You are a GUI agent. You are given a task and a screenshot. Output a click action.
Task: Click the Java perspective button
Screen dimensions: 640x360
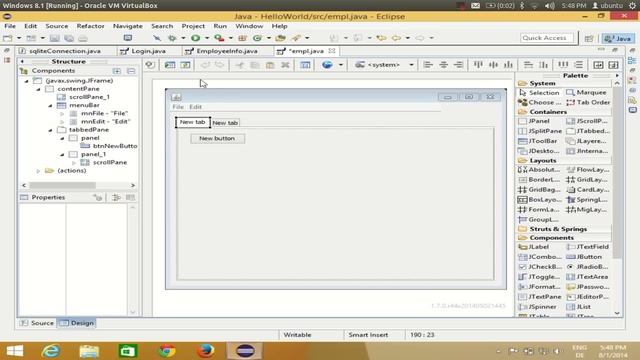618,38
